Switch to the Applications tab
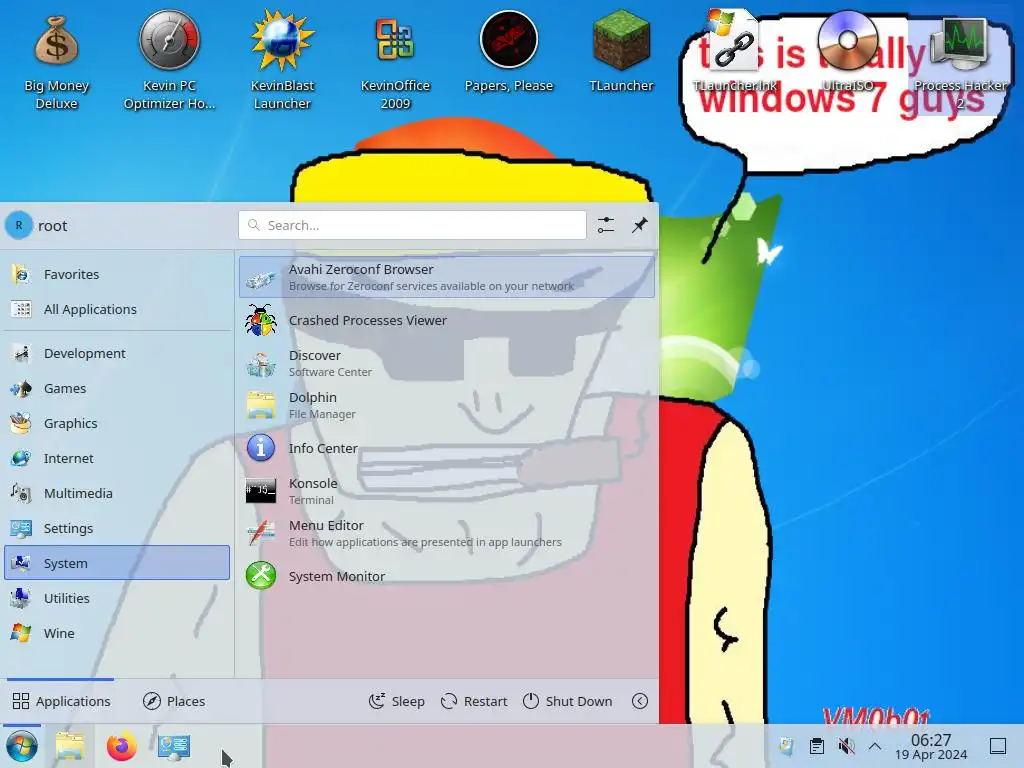Viewport: 1024px width, 768px height. pyautogui.click(x=61, y=701)
